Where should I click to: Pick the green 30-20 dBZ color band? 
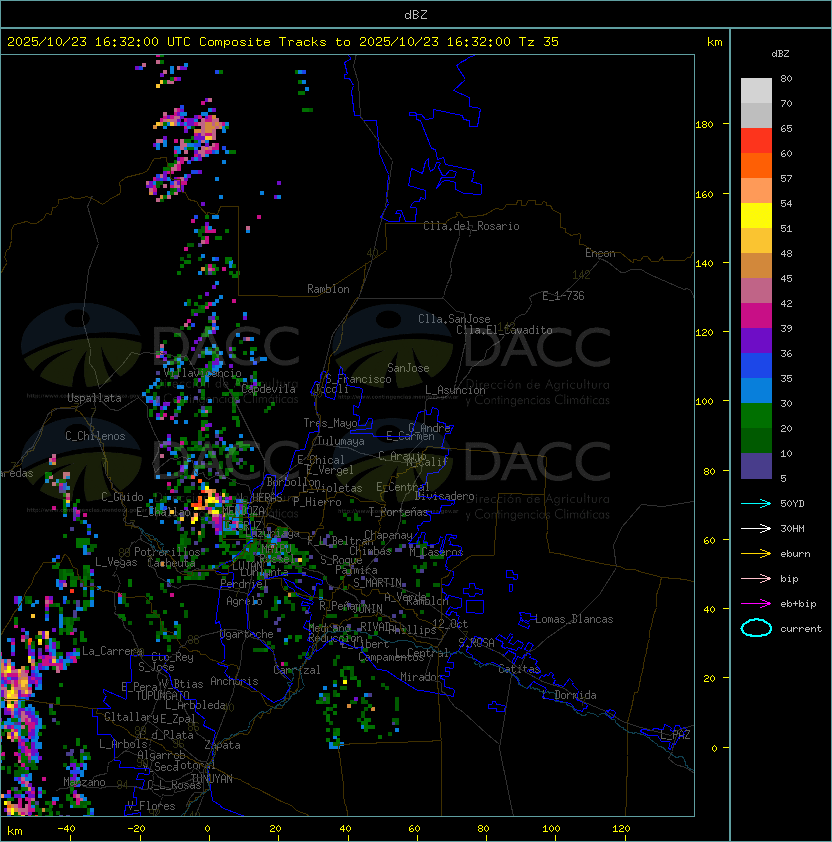pyautogui.click(x=756, y=416)
